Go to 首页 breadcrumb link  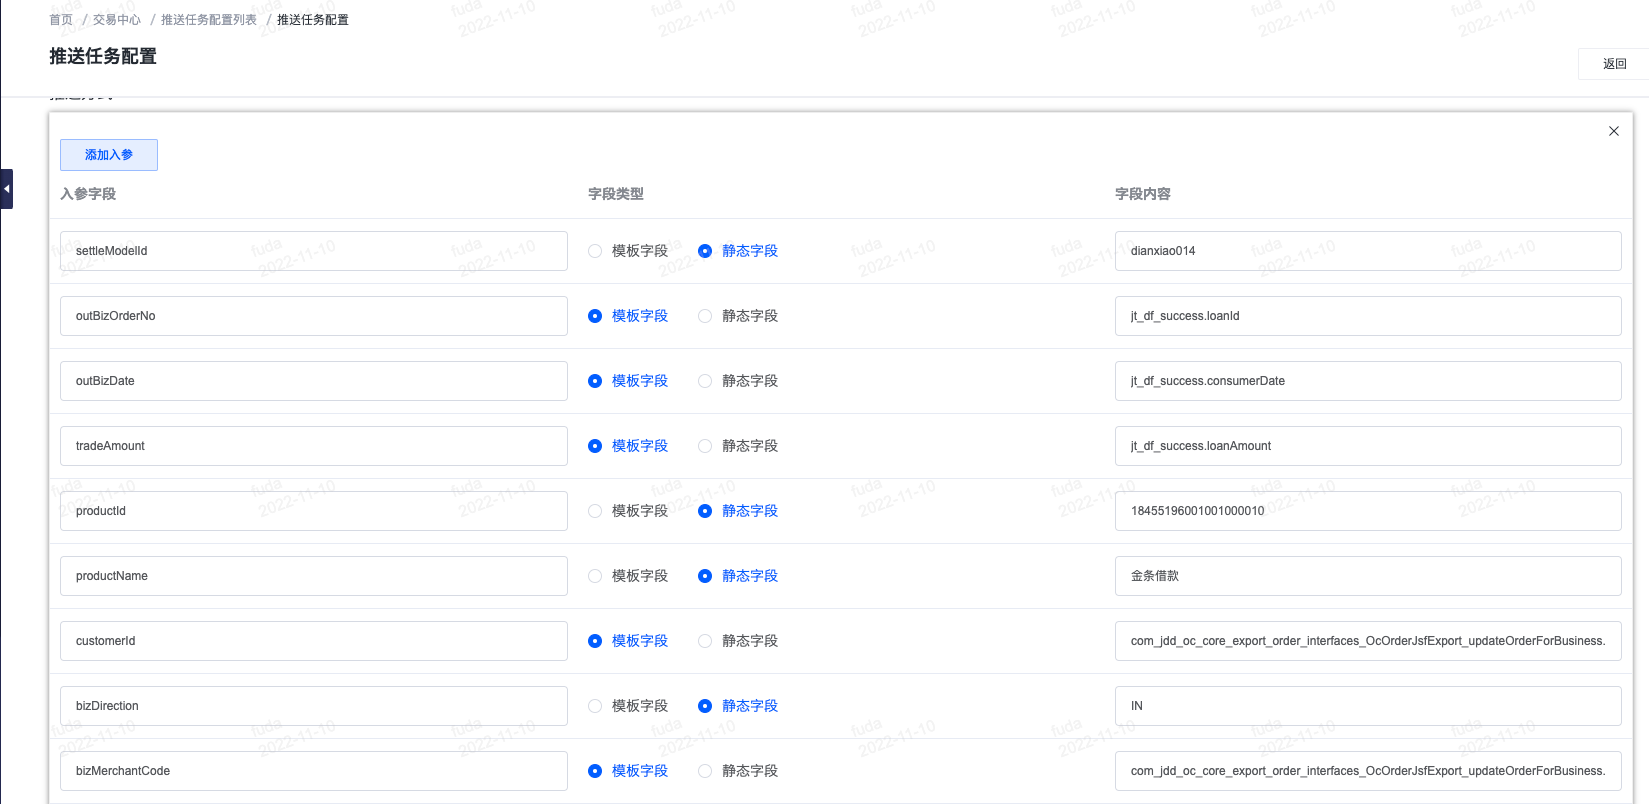61,20
